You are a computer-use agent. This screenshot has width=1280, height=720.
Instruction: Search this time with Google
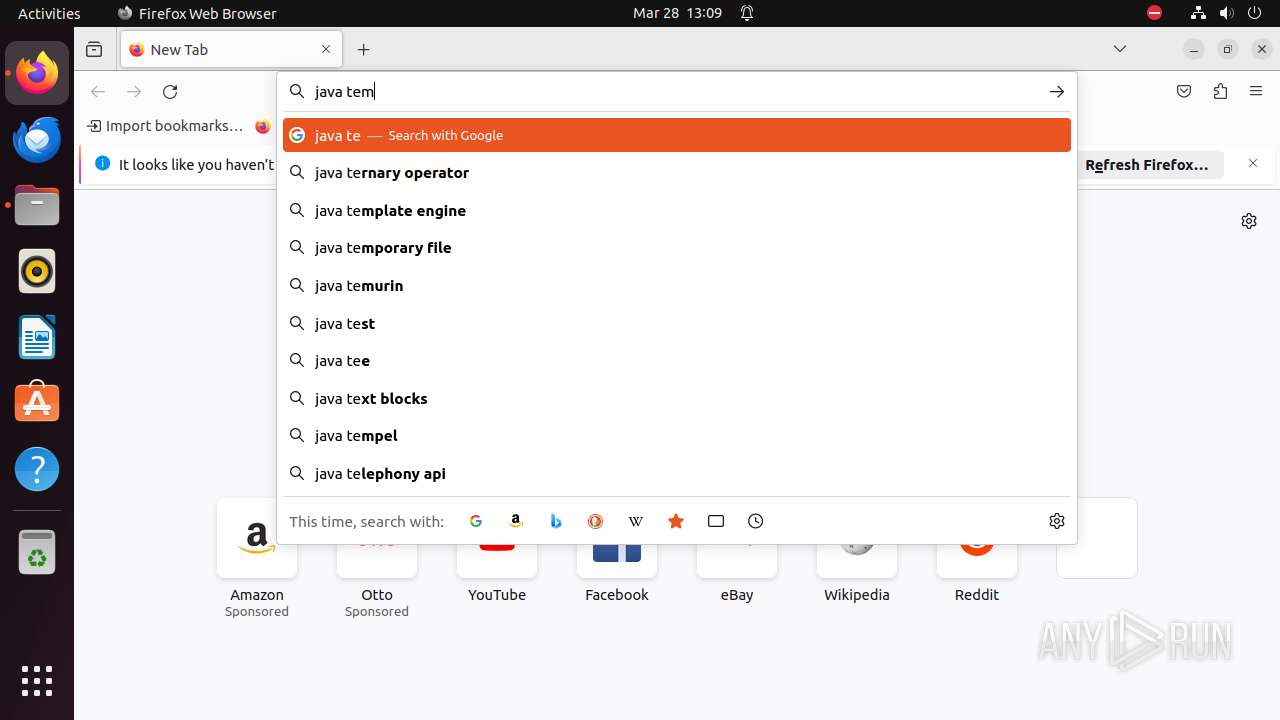(x=476, y=521)
